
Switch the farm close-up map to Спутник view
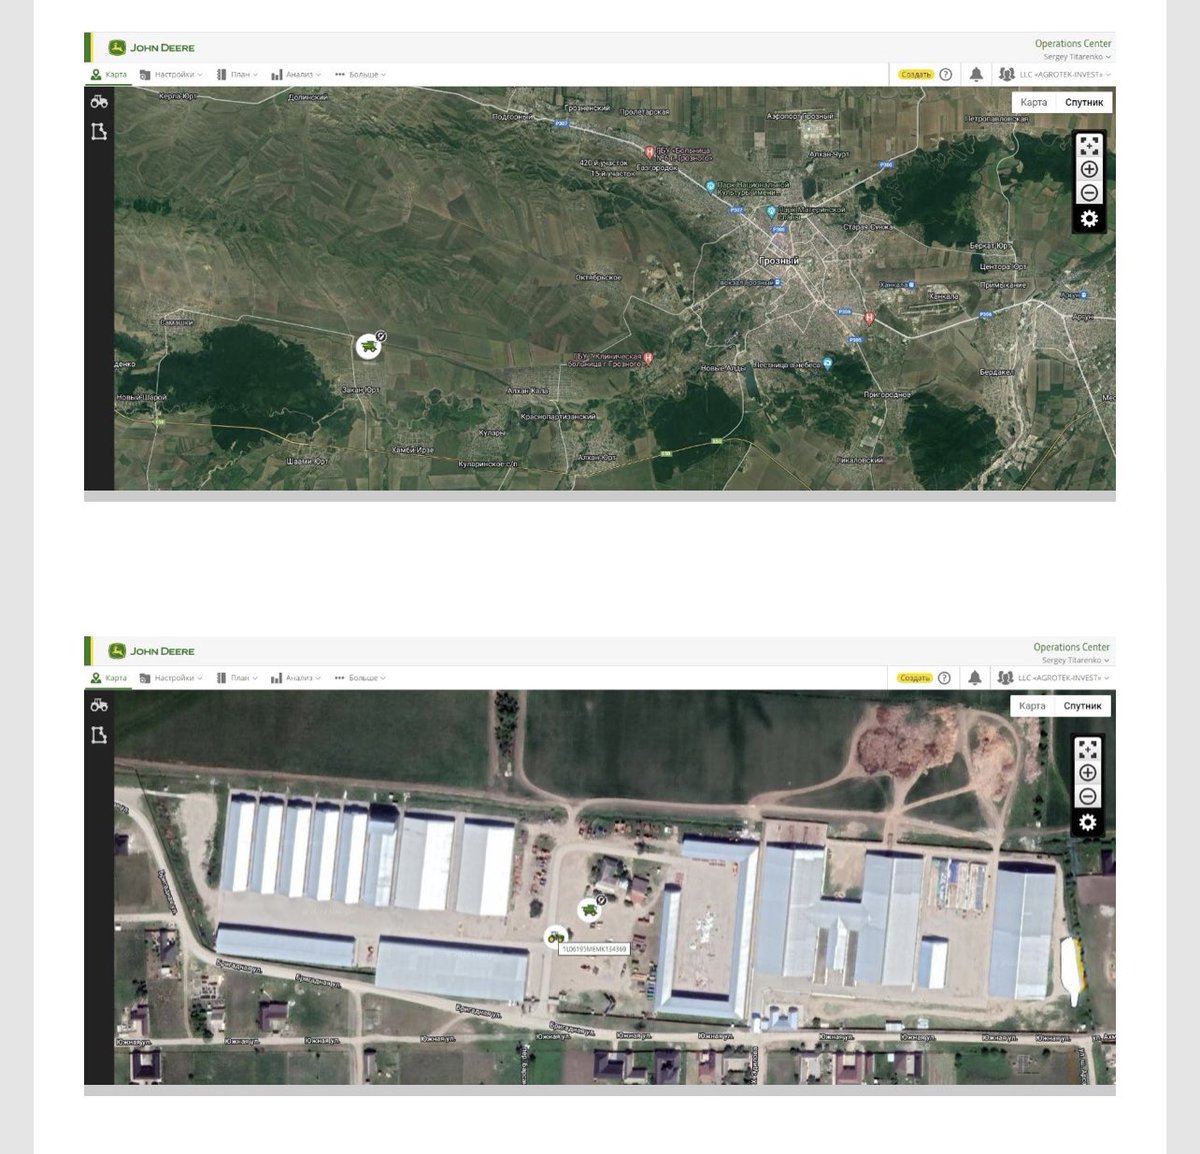[1082, 706]
